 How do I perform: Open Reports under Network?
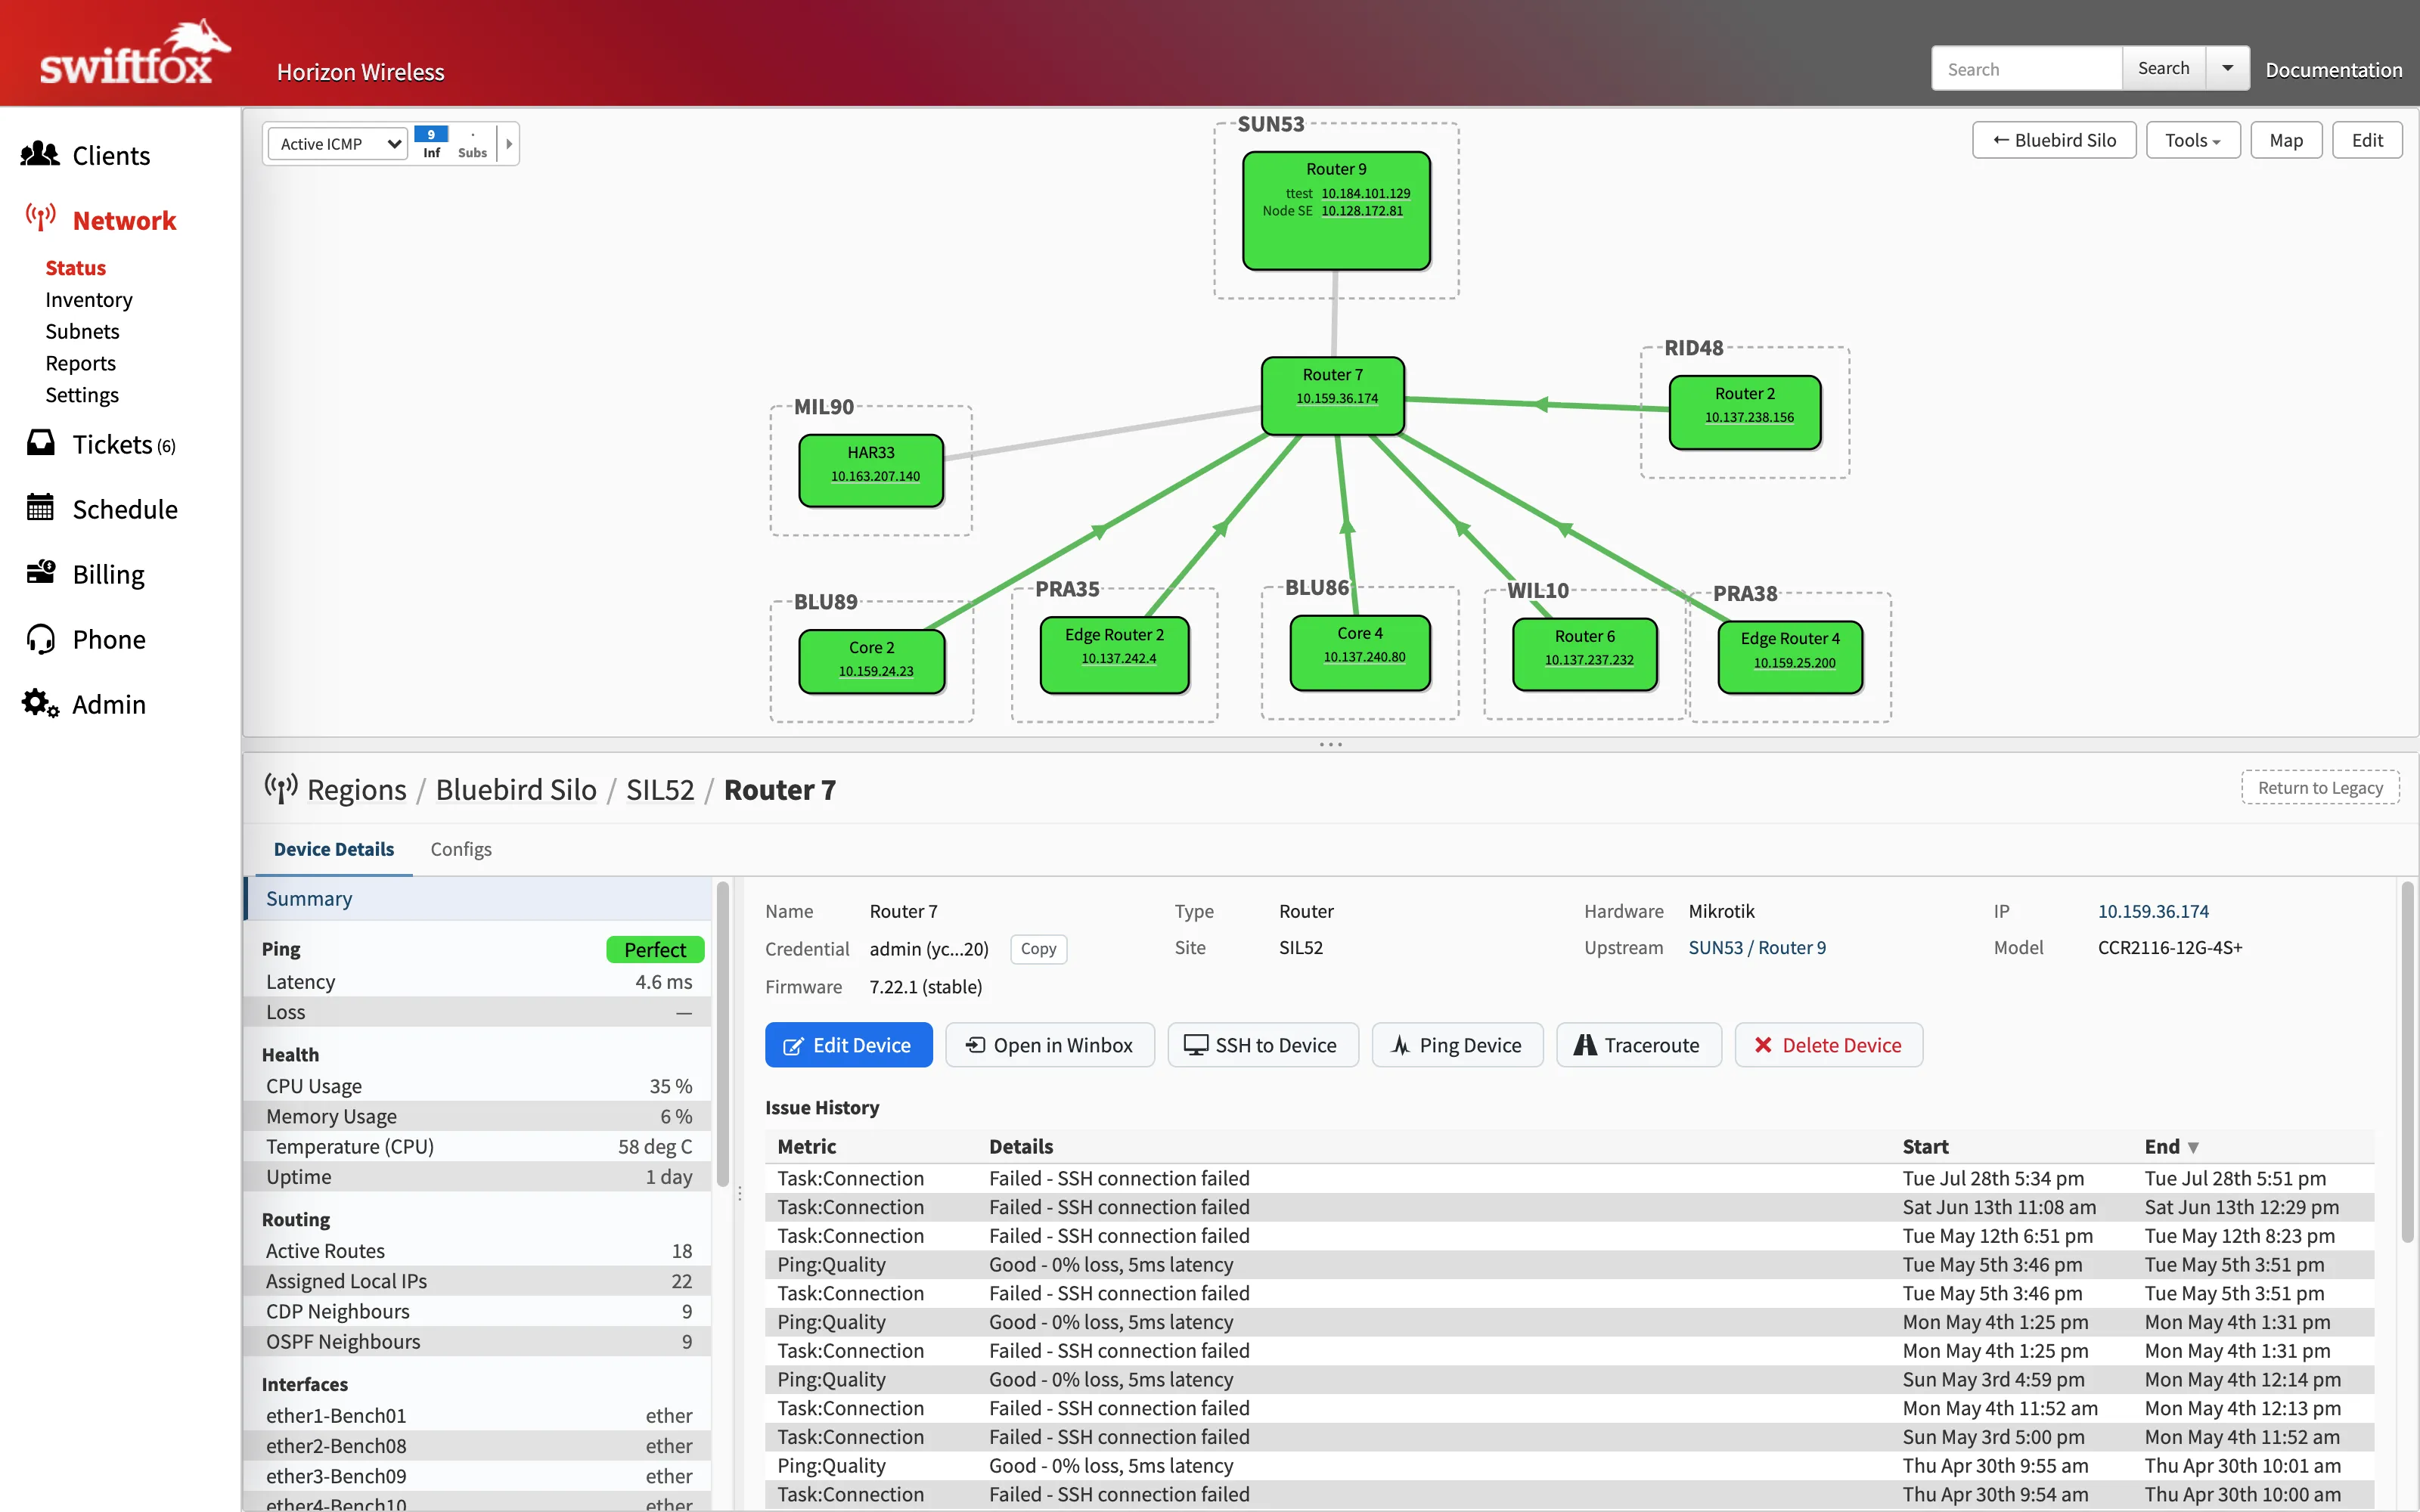pos(80,363)
